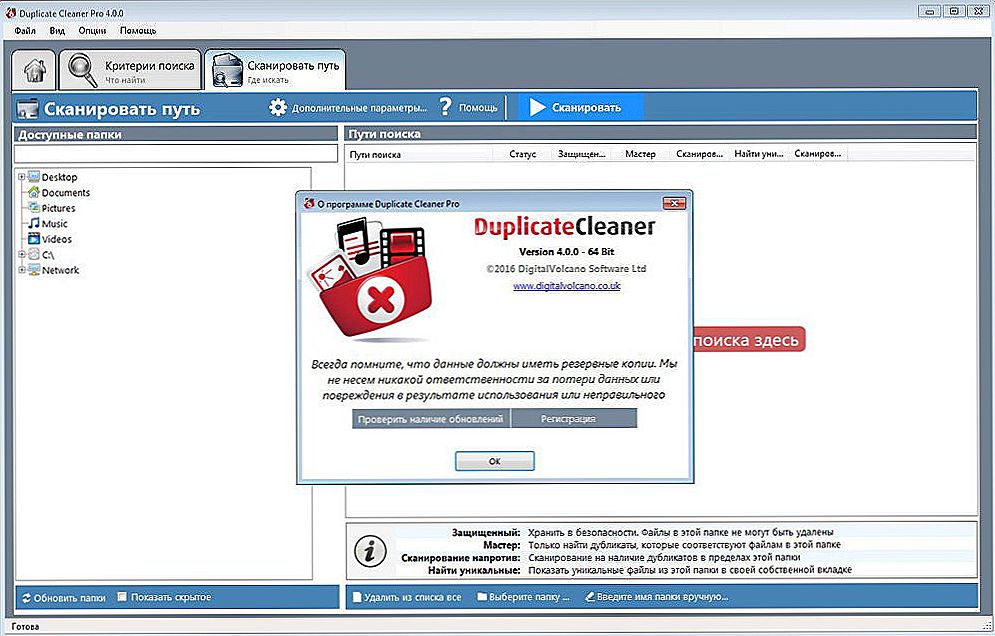
Task: Expand the Desktop tree node
Action: click(x=22, y=177)
